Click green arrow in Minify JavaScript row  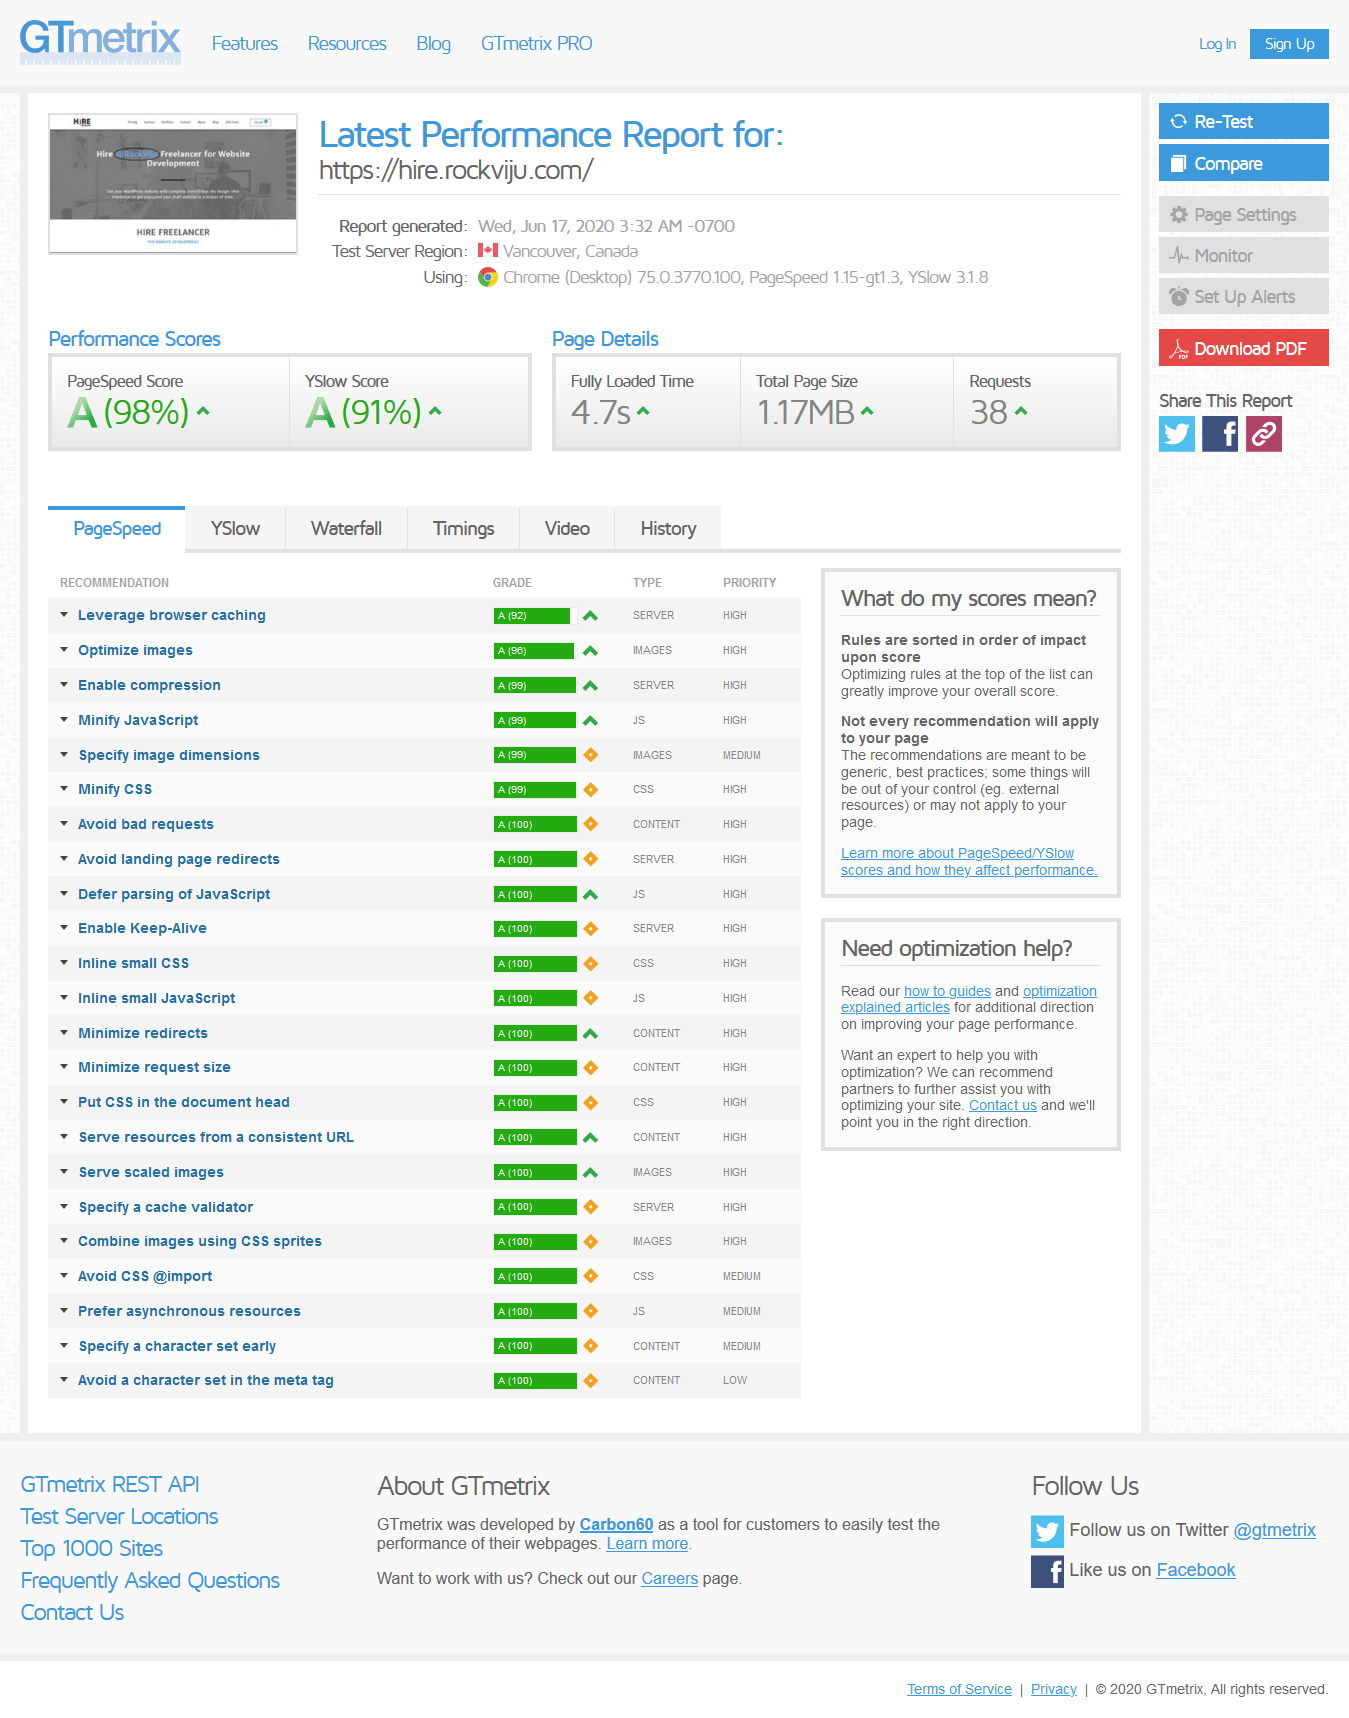590,721
